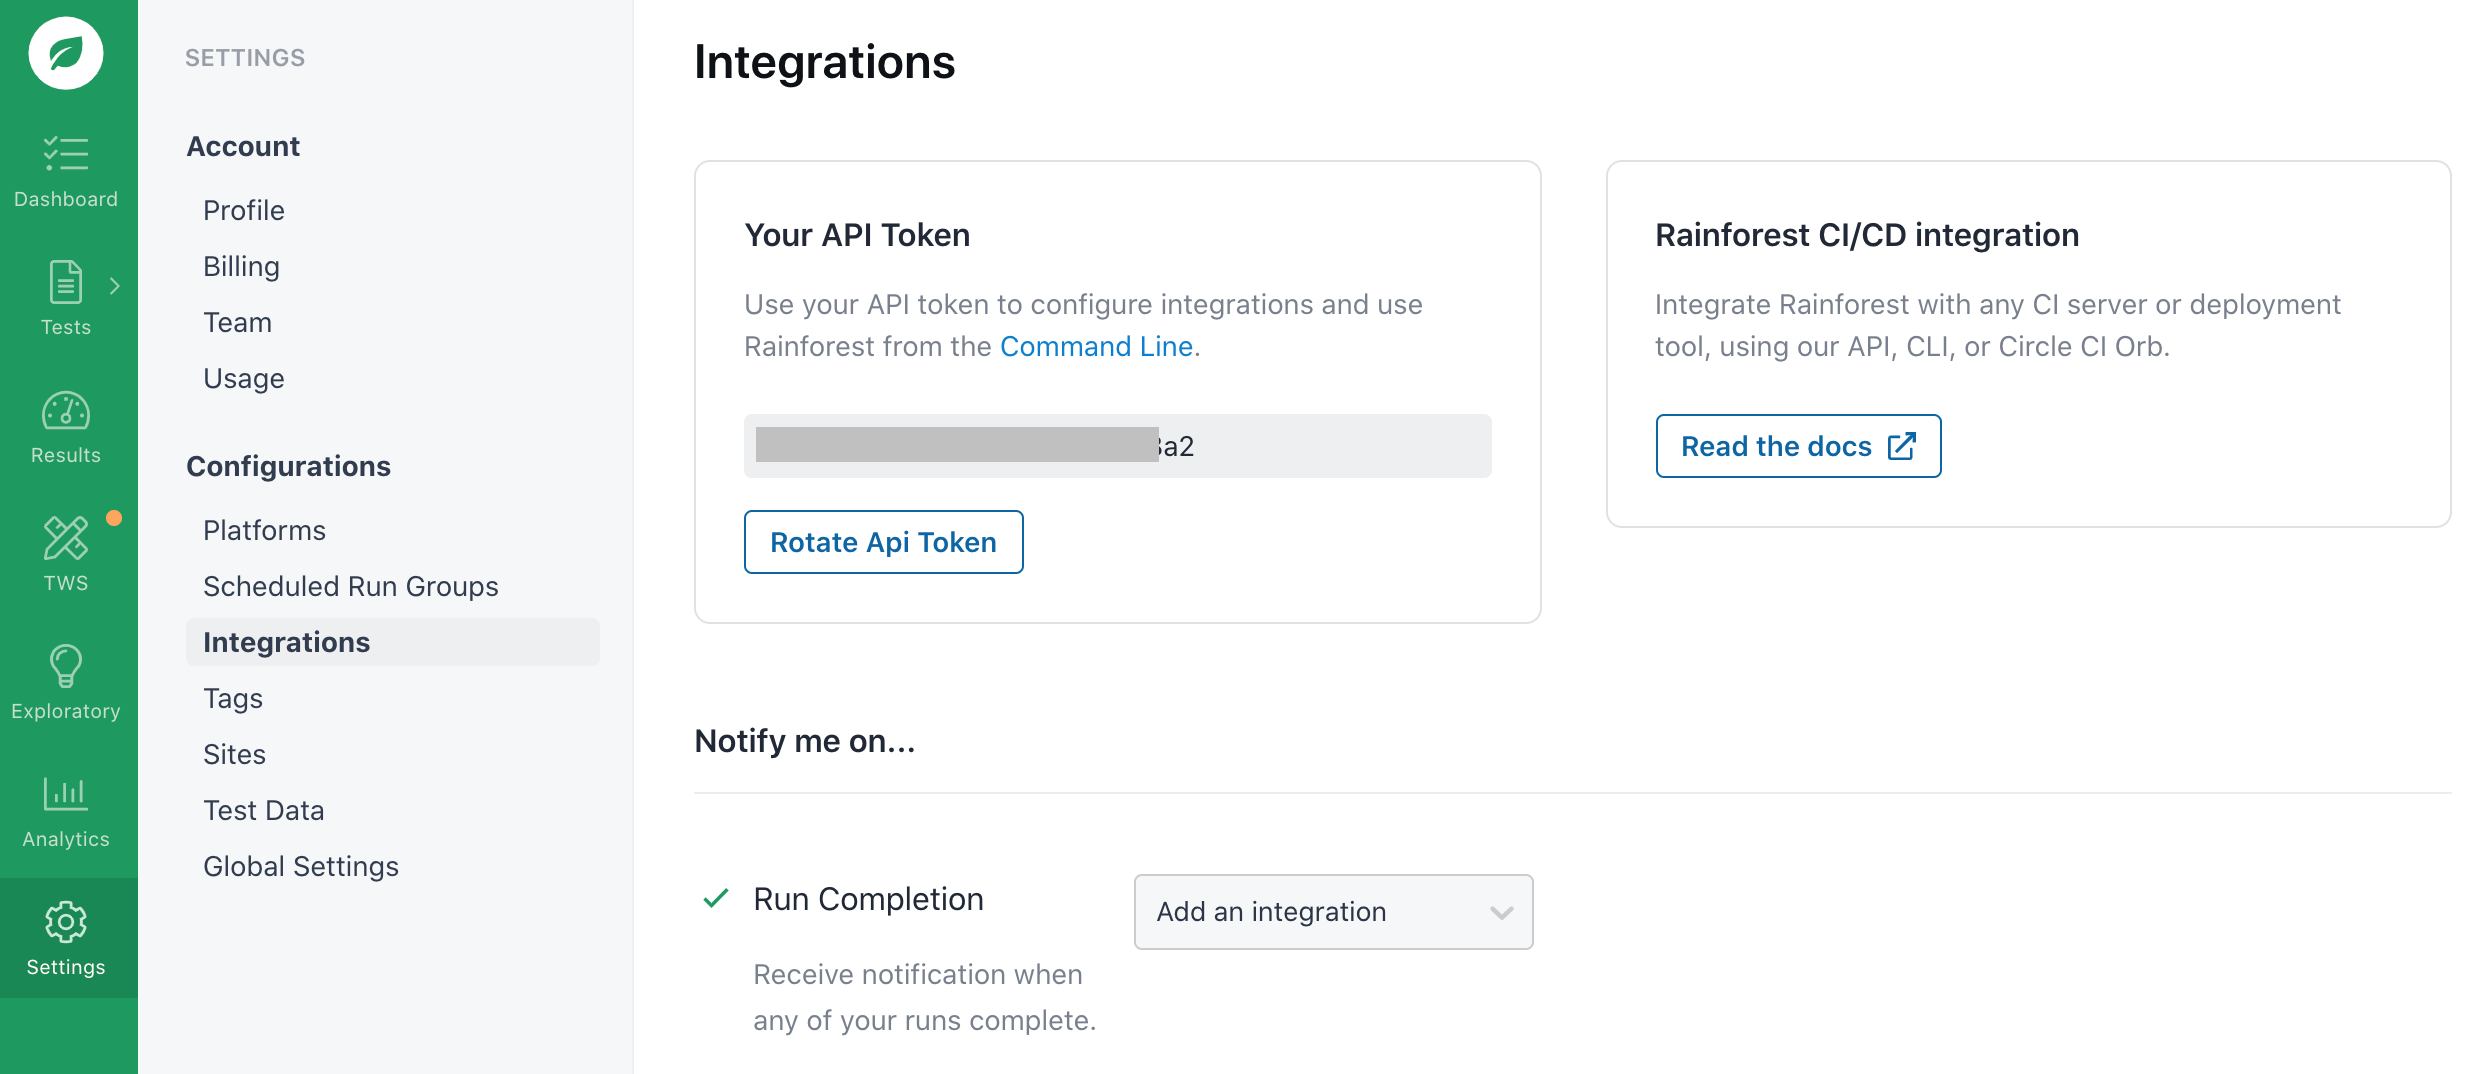This screenshot has width=2474, height=1074.
Task: Open the TWS tools icon
Action: tap(66, 539)
